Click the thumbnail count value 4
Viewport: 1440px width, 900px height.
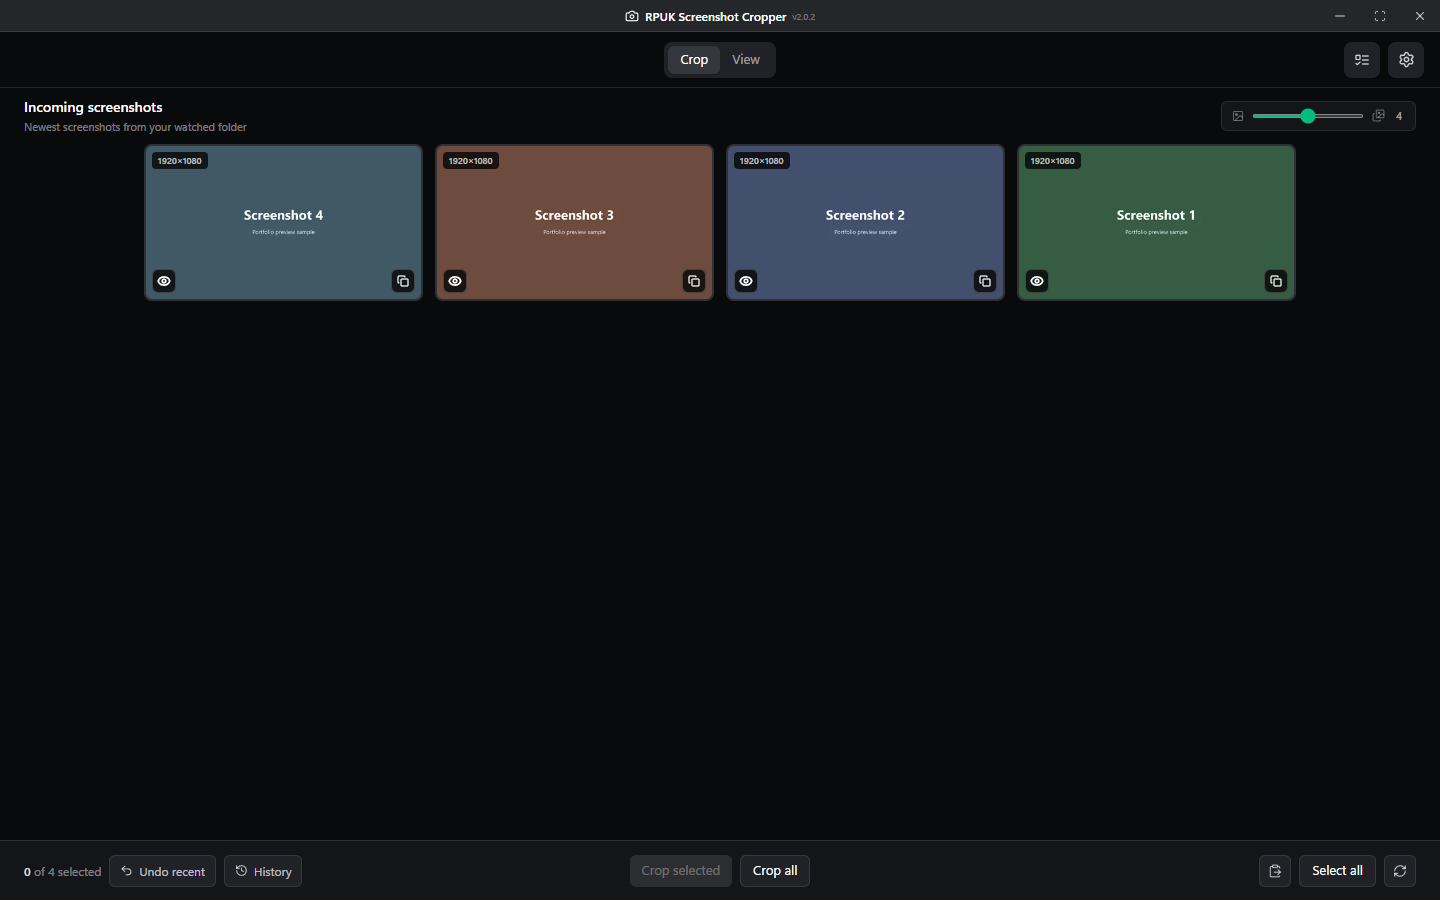coord(1399,116)
